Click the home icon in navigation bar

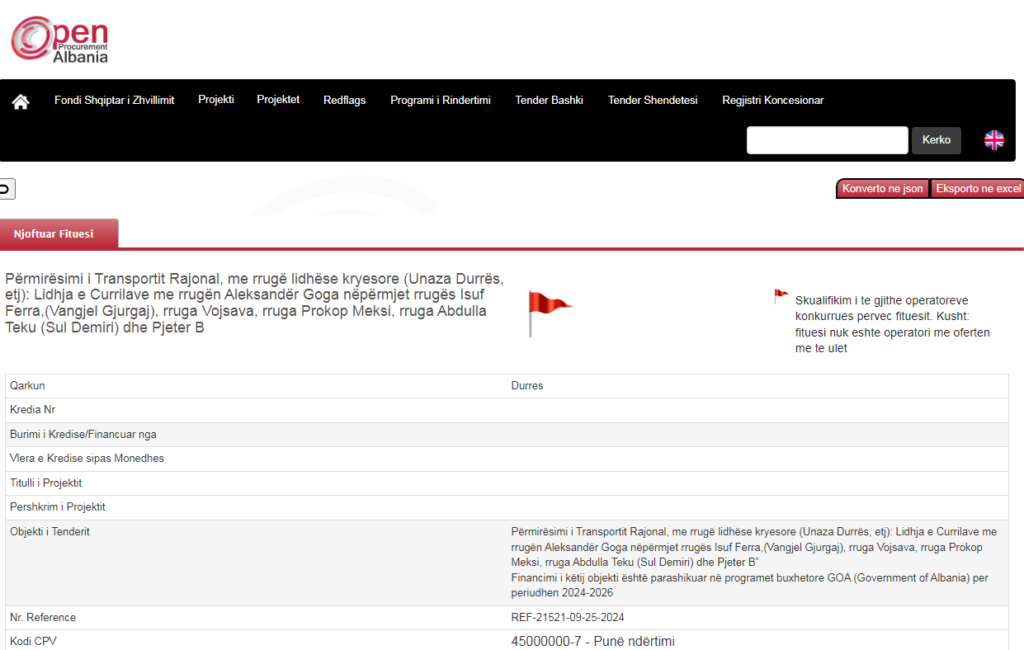[20, 101]
